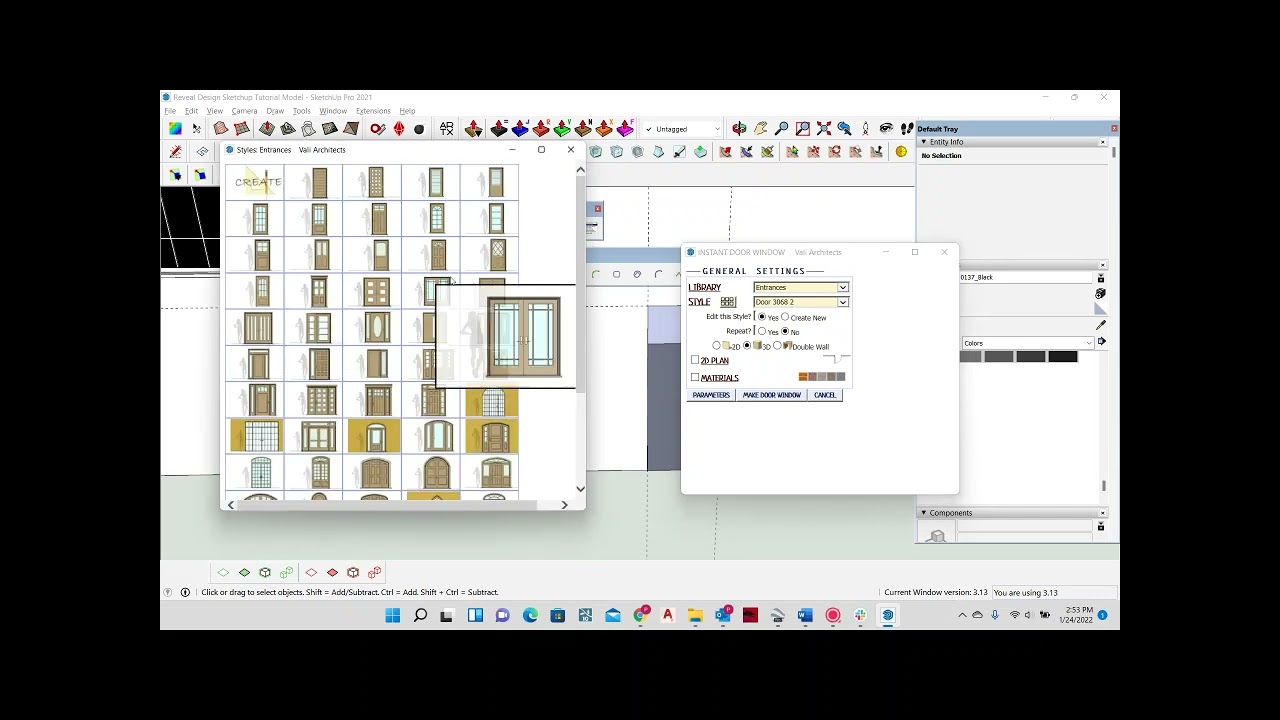Click the red gem extension icon
1280x720 pixels.
pos(399,129)
